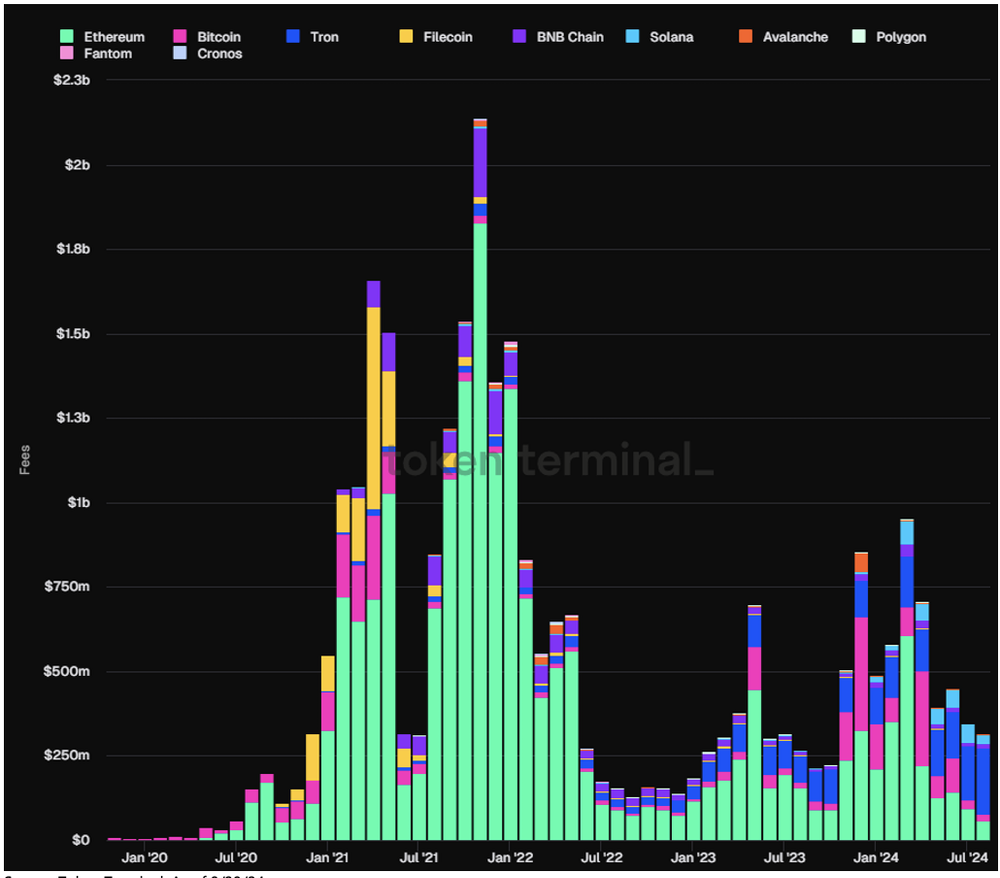Click the Solana light-blue legend swatch
This screenshot has width=1000, height=878.
coord(632,36)
